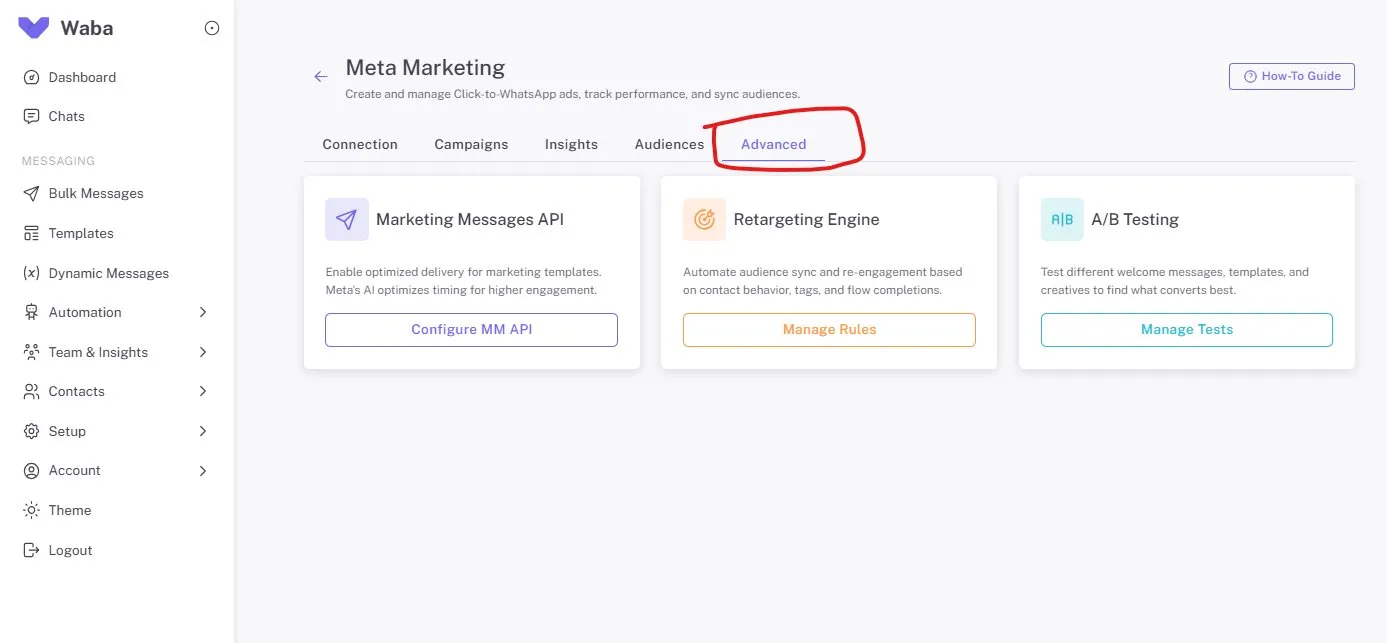Image resolution: width=1387 pixels, height=643 pixels.
Task: Select the Insights tab
Action: tap(571, 144)
